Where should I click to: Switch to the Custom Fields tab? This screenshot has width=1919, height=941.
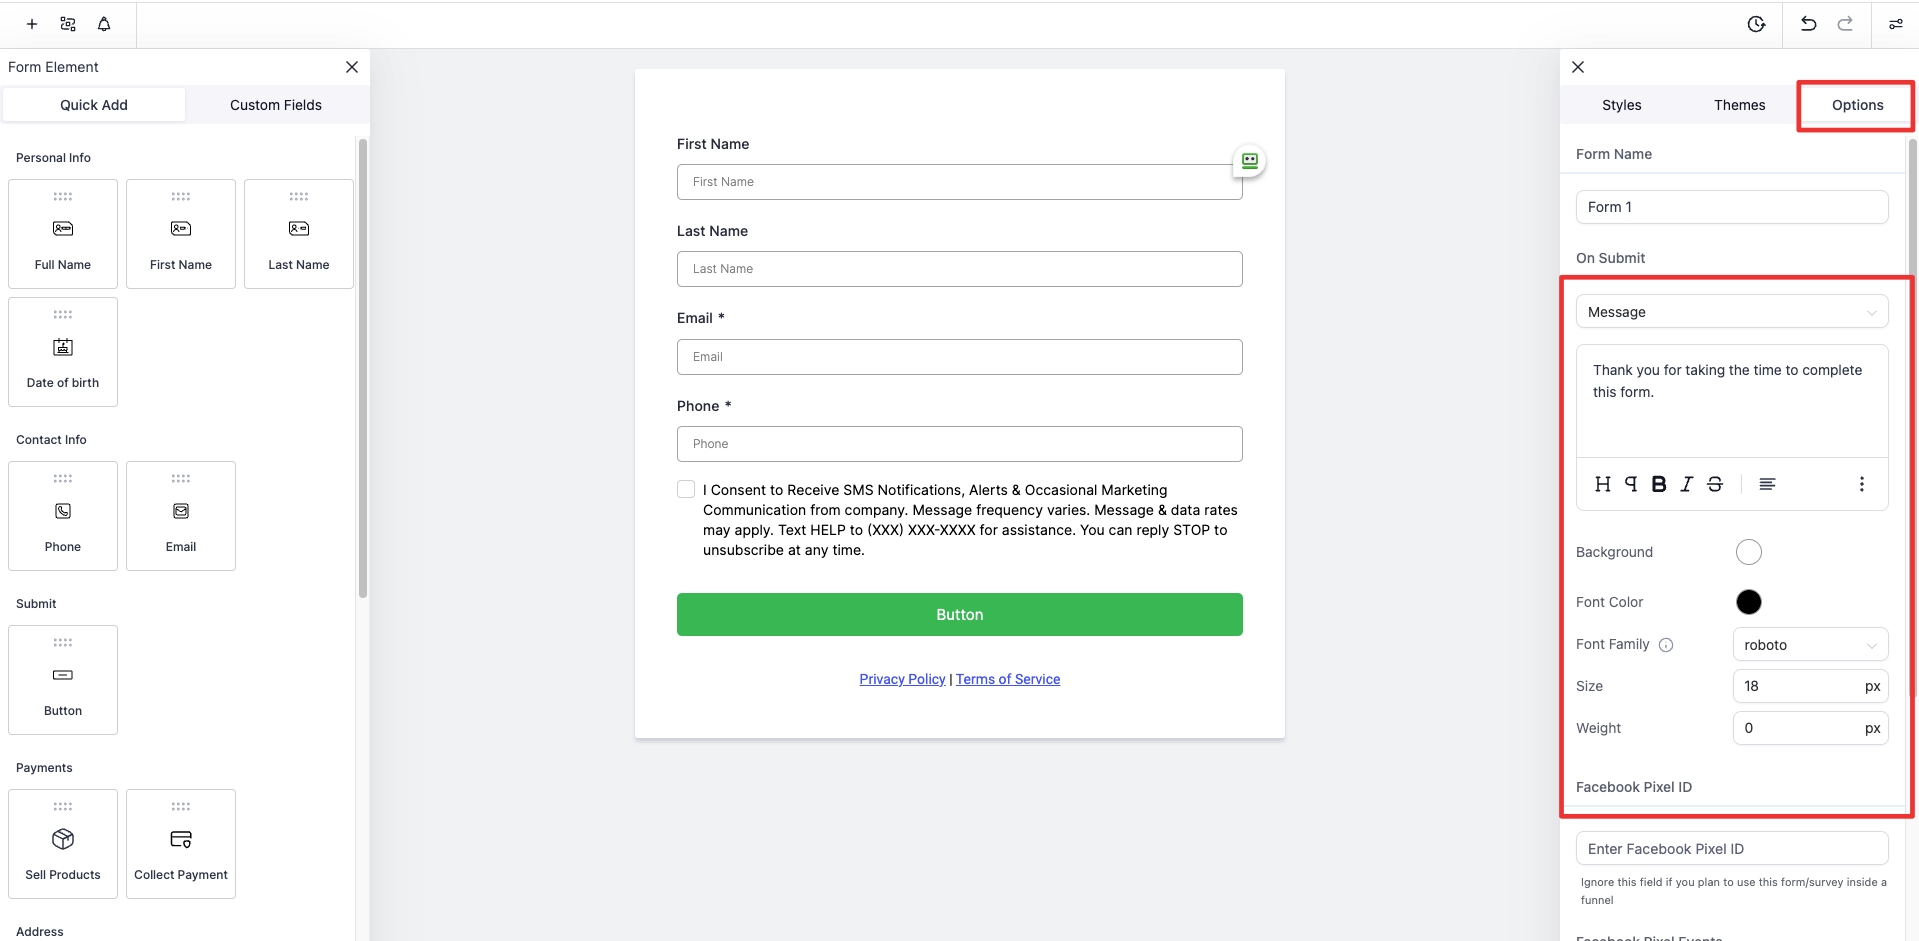276,105
